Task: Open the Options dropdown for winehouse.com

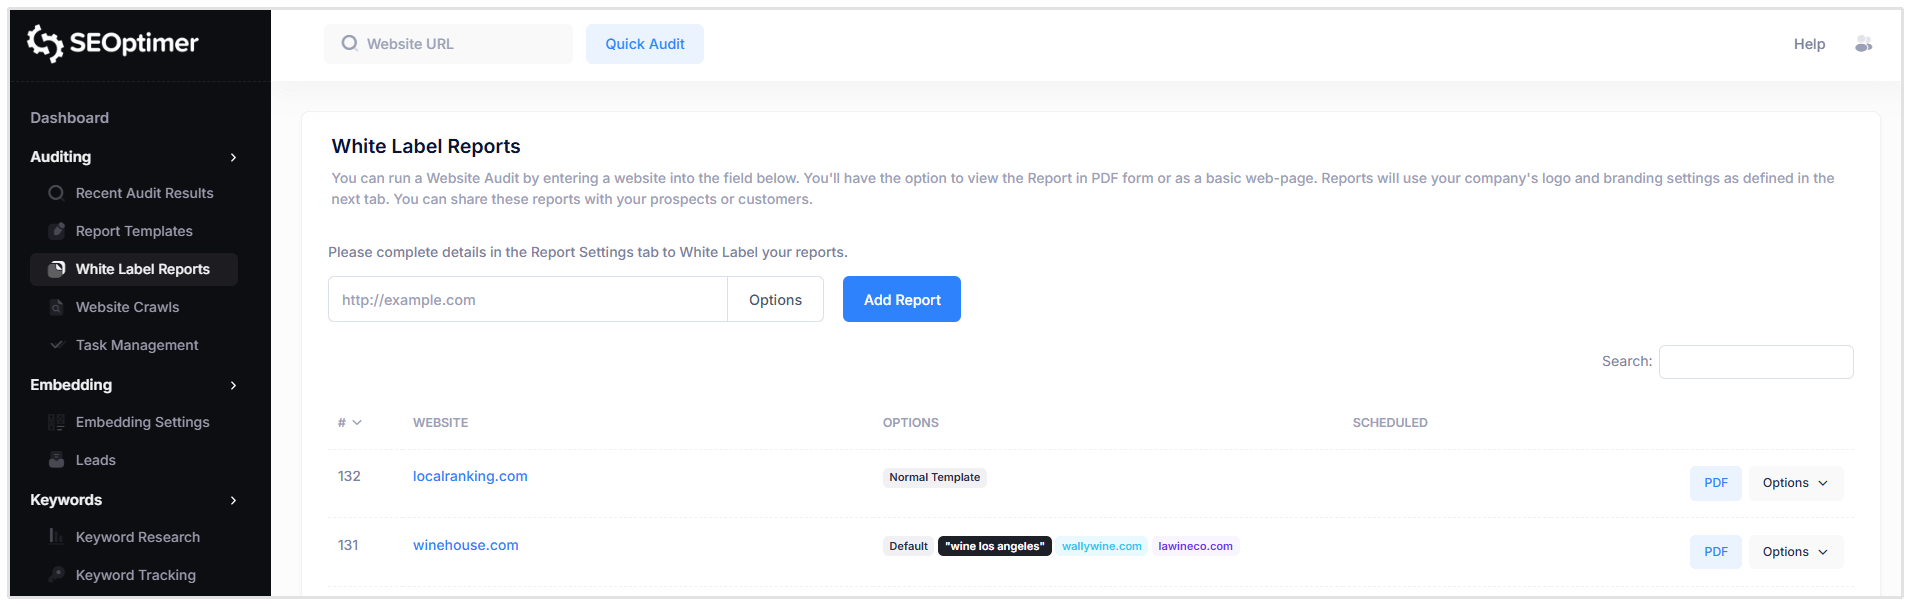Action: [x=1795, y=551]
